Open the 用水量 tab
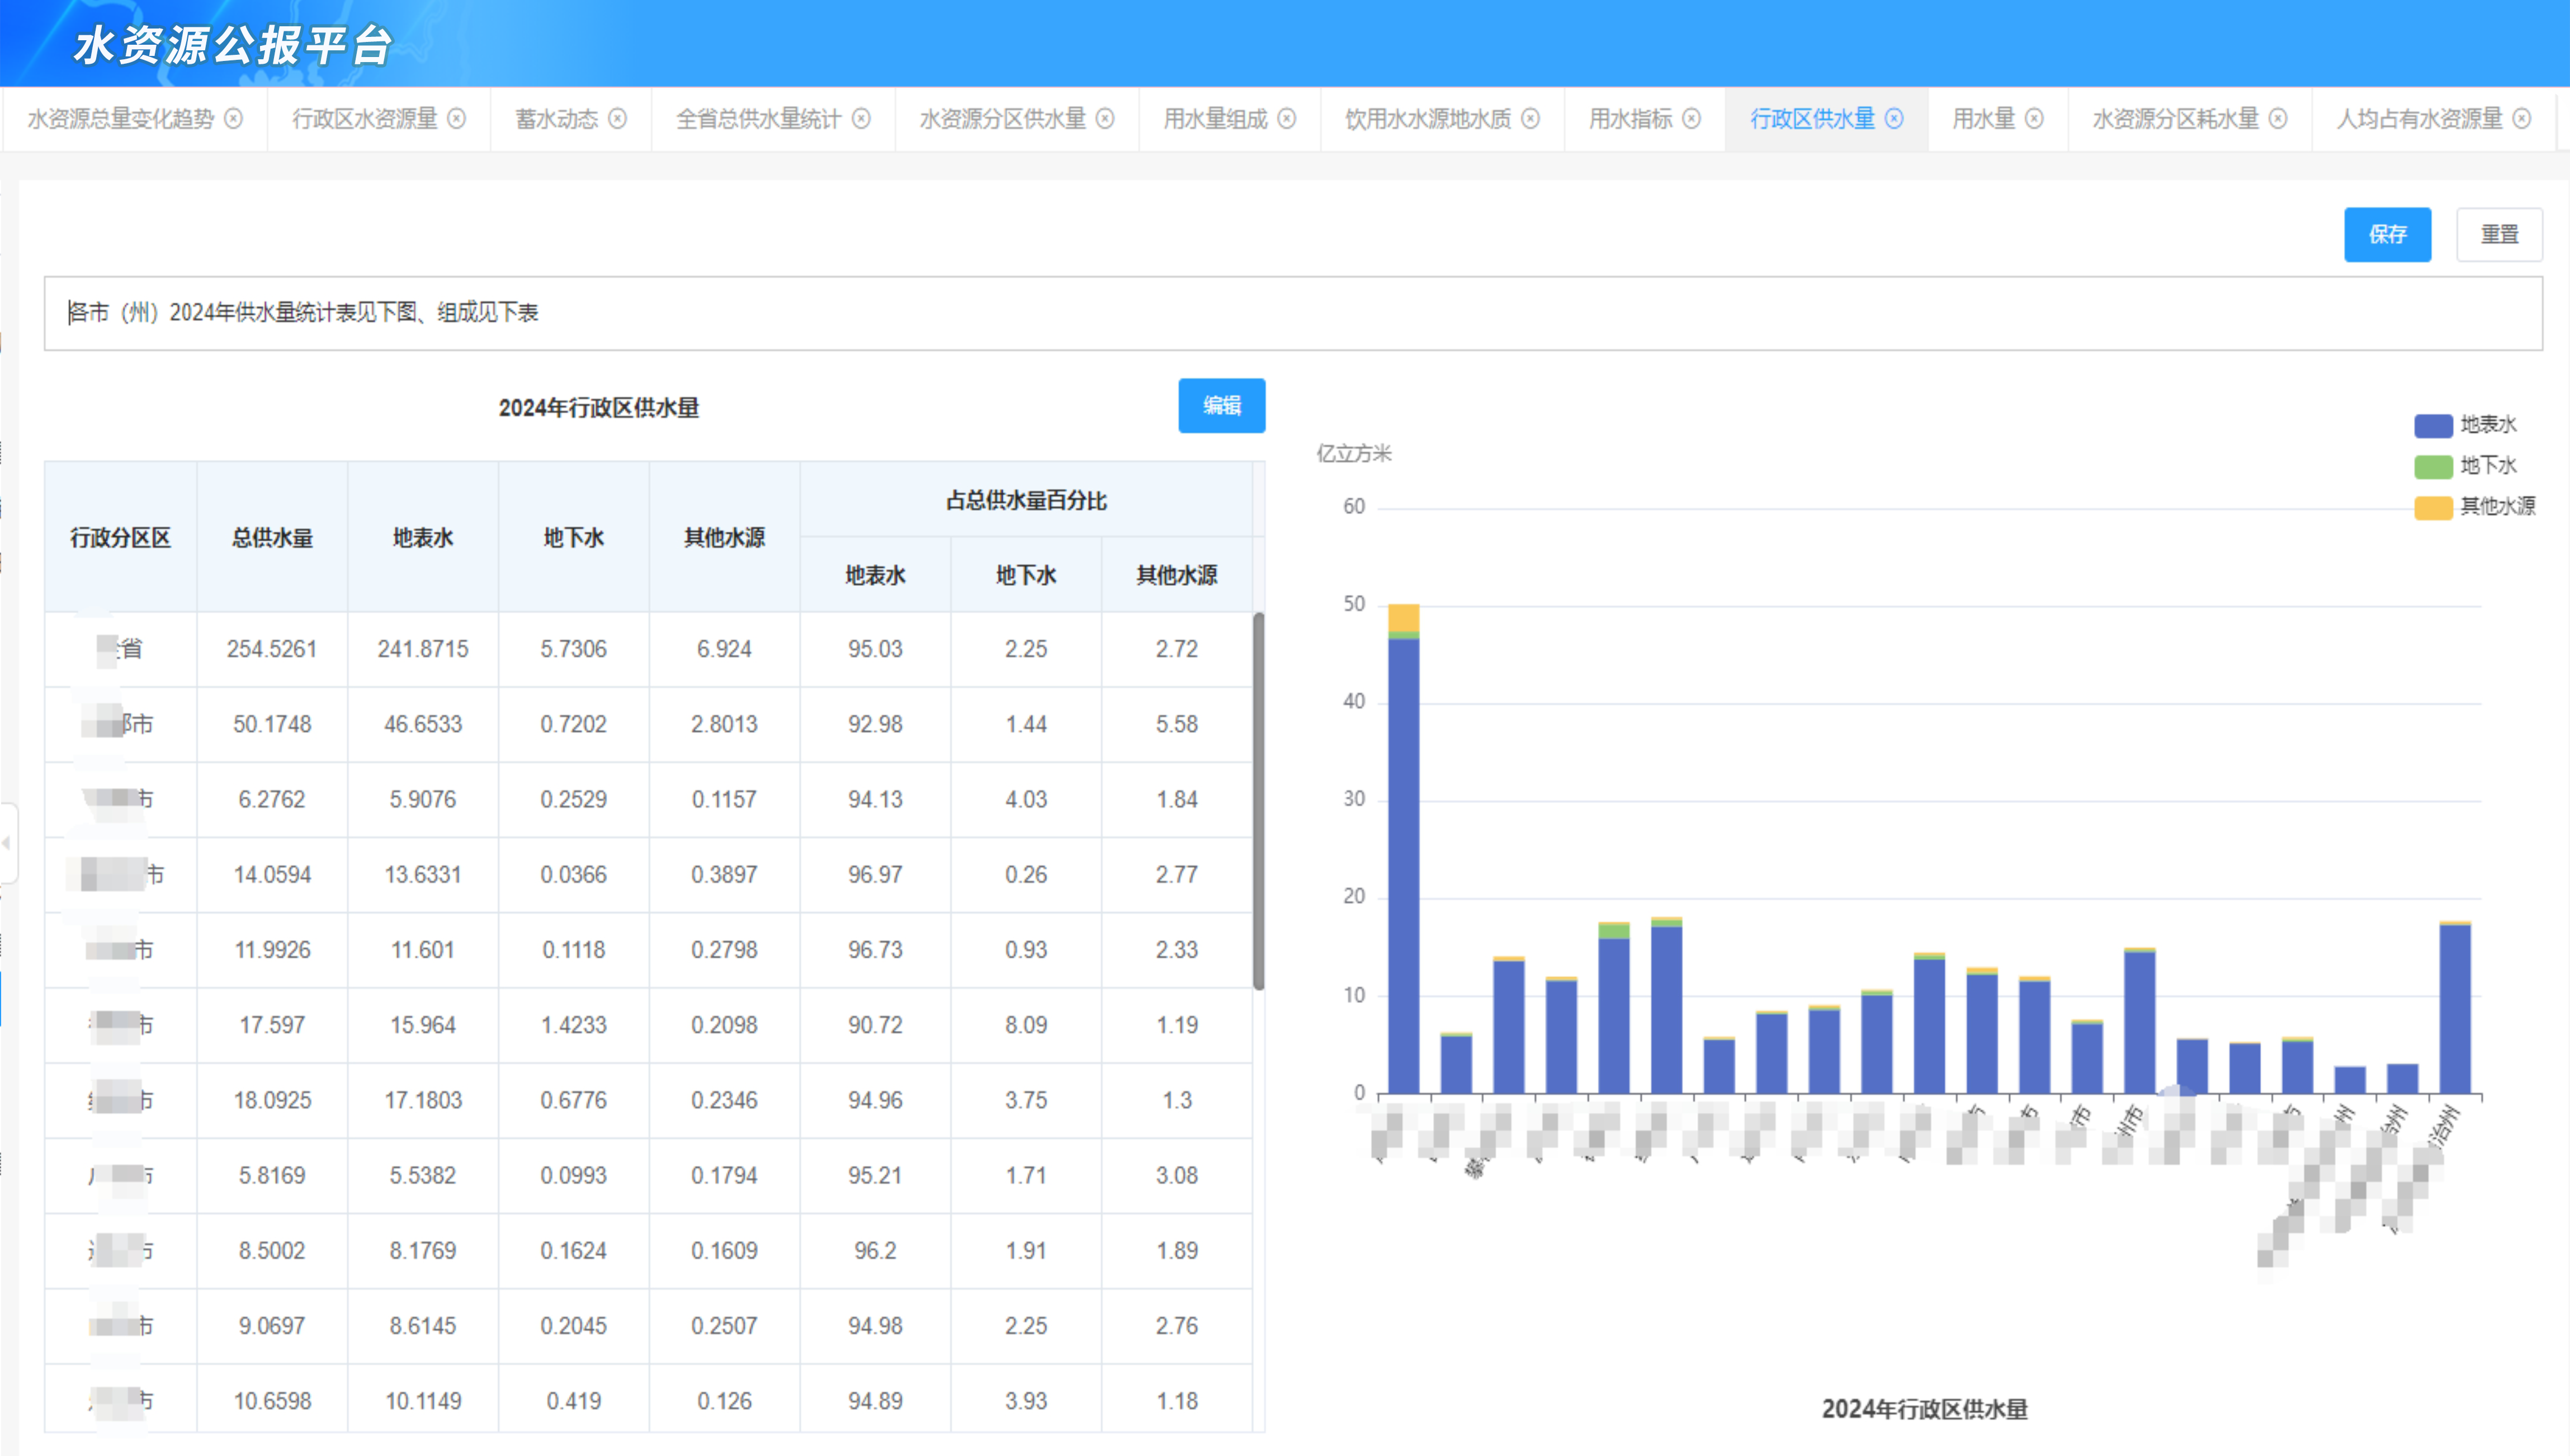This screenshot has width=2570, height=1456. tap(1983, 119)
